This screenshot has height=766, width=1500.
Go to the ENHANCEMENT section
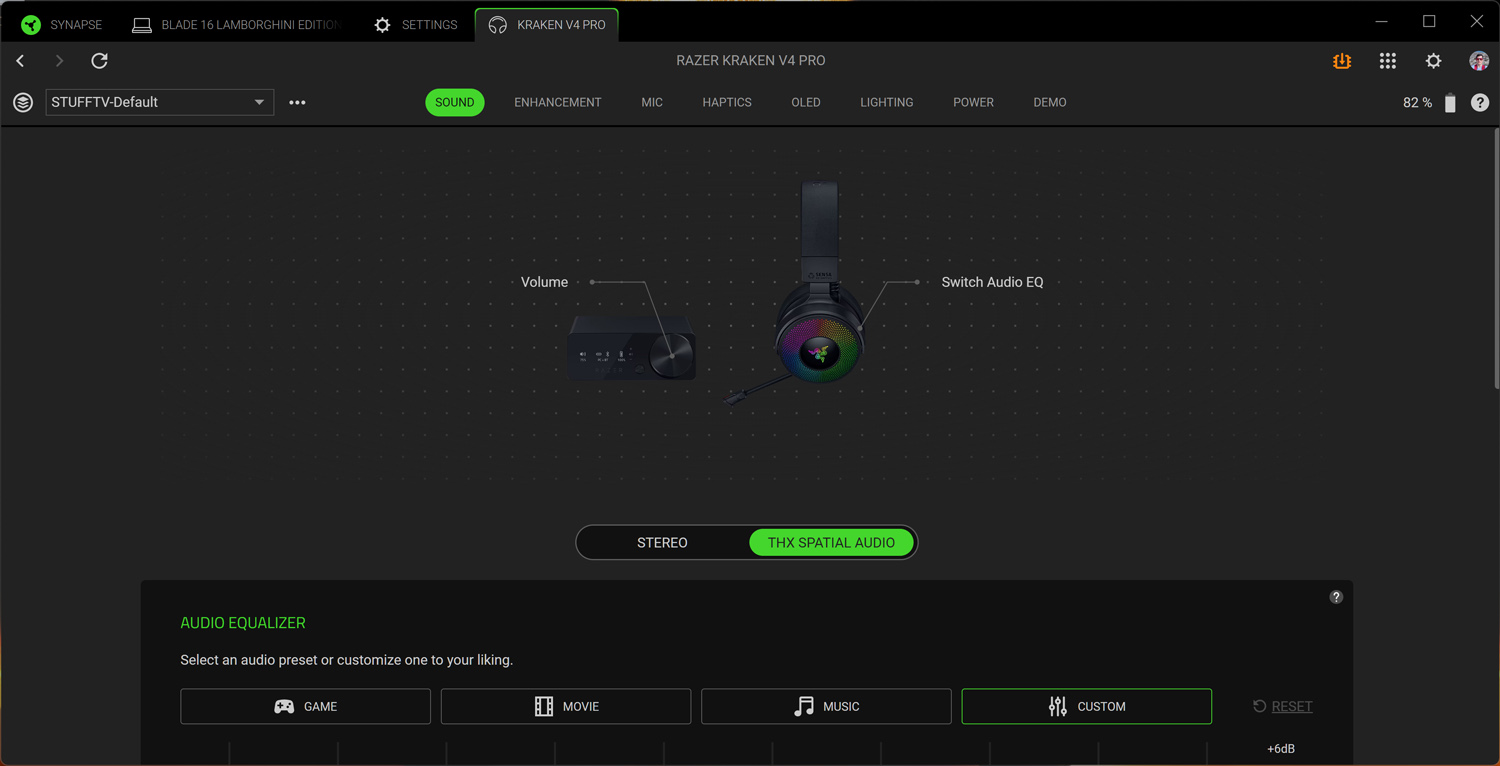click(558, 102)
